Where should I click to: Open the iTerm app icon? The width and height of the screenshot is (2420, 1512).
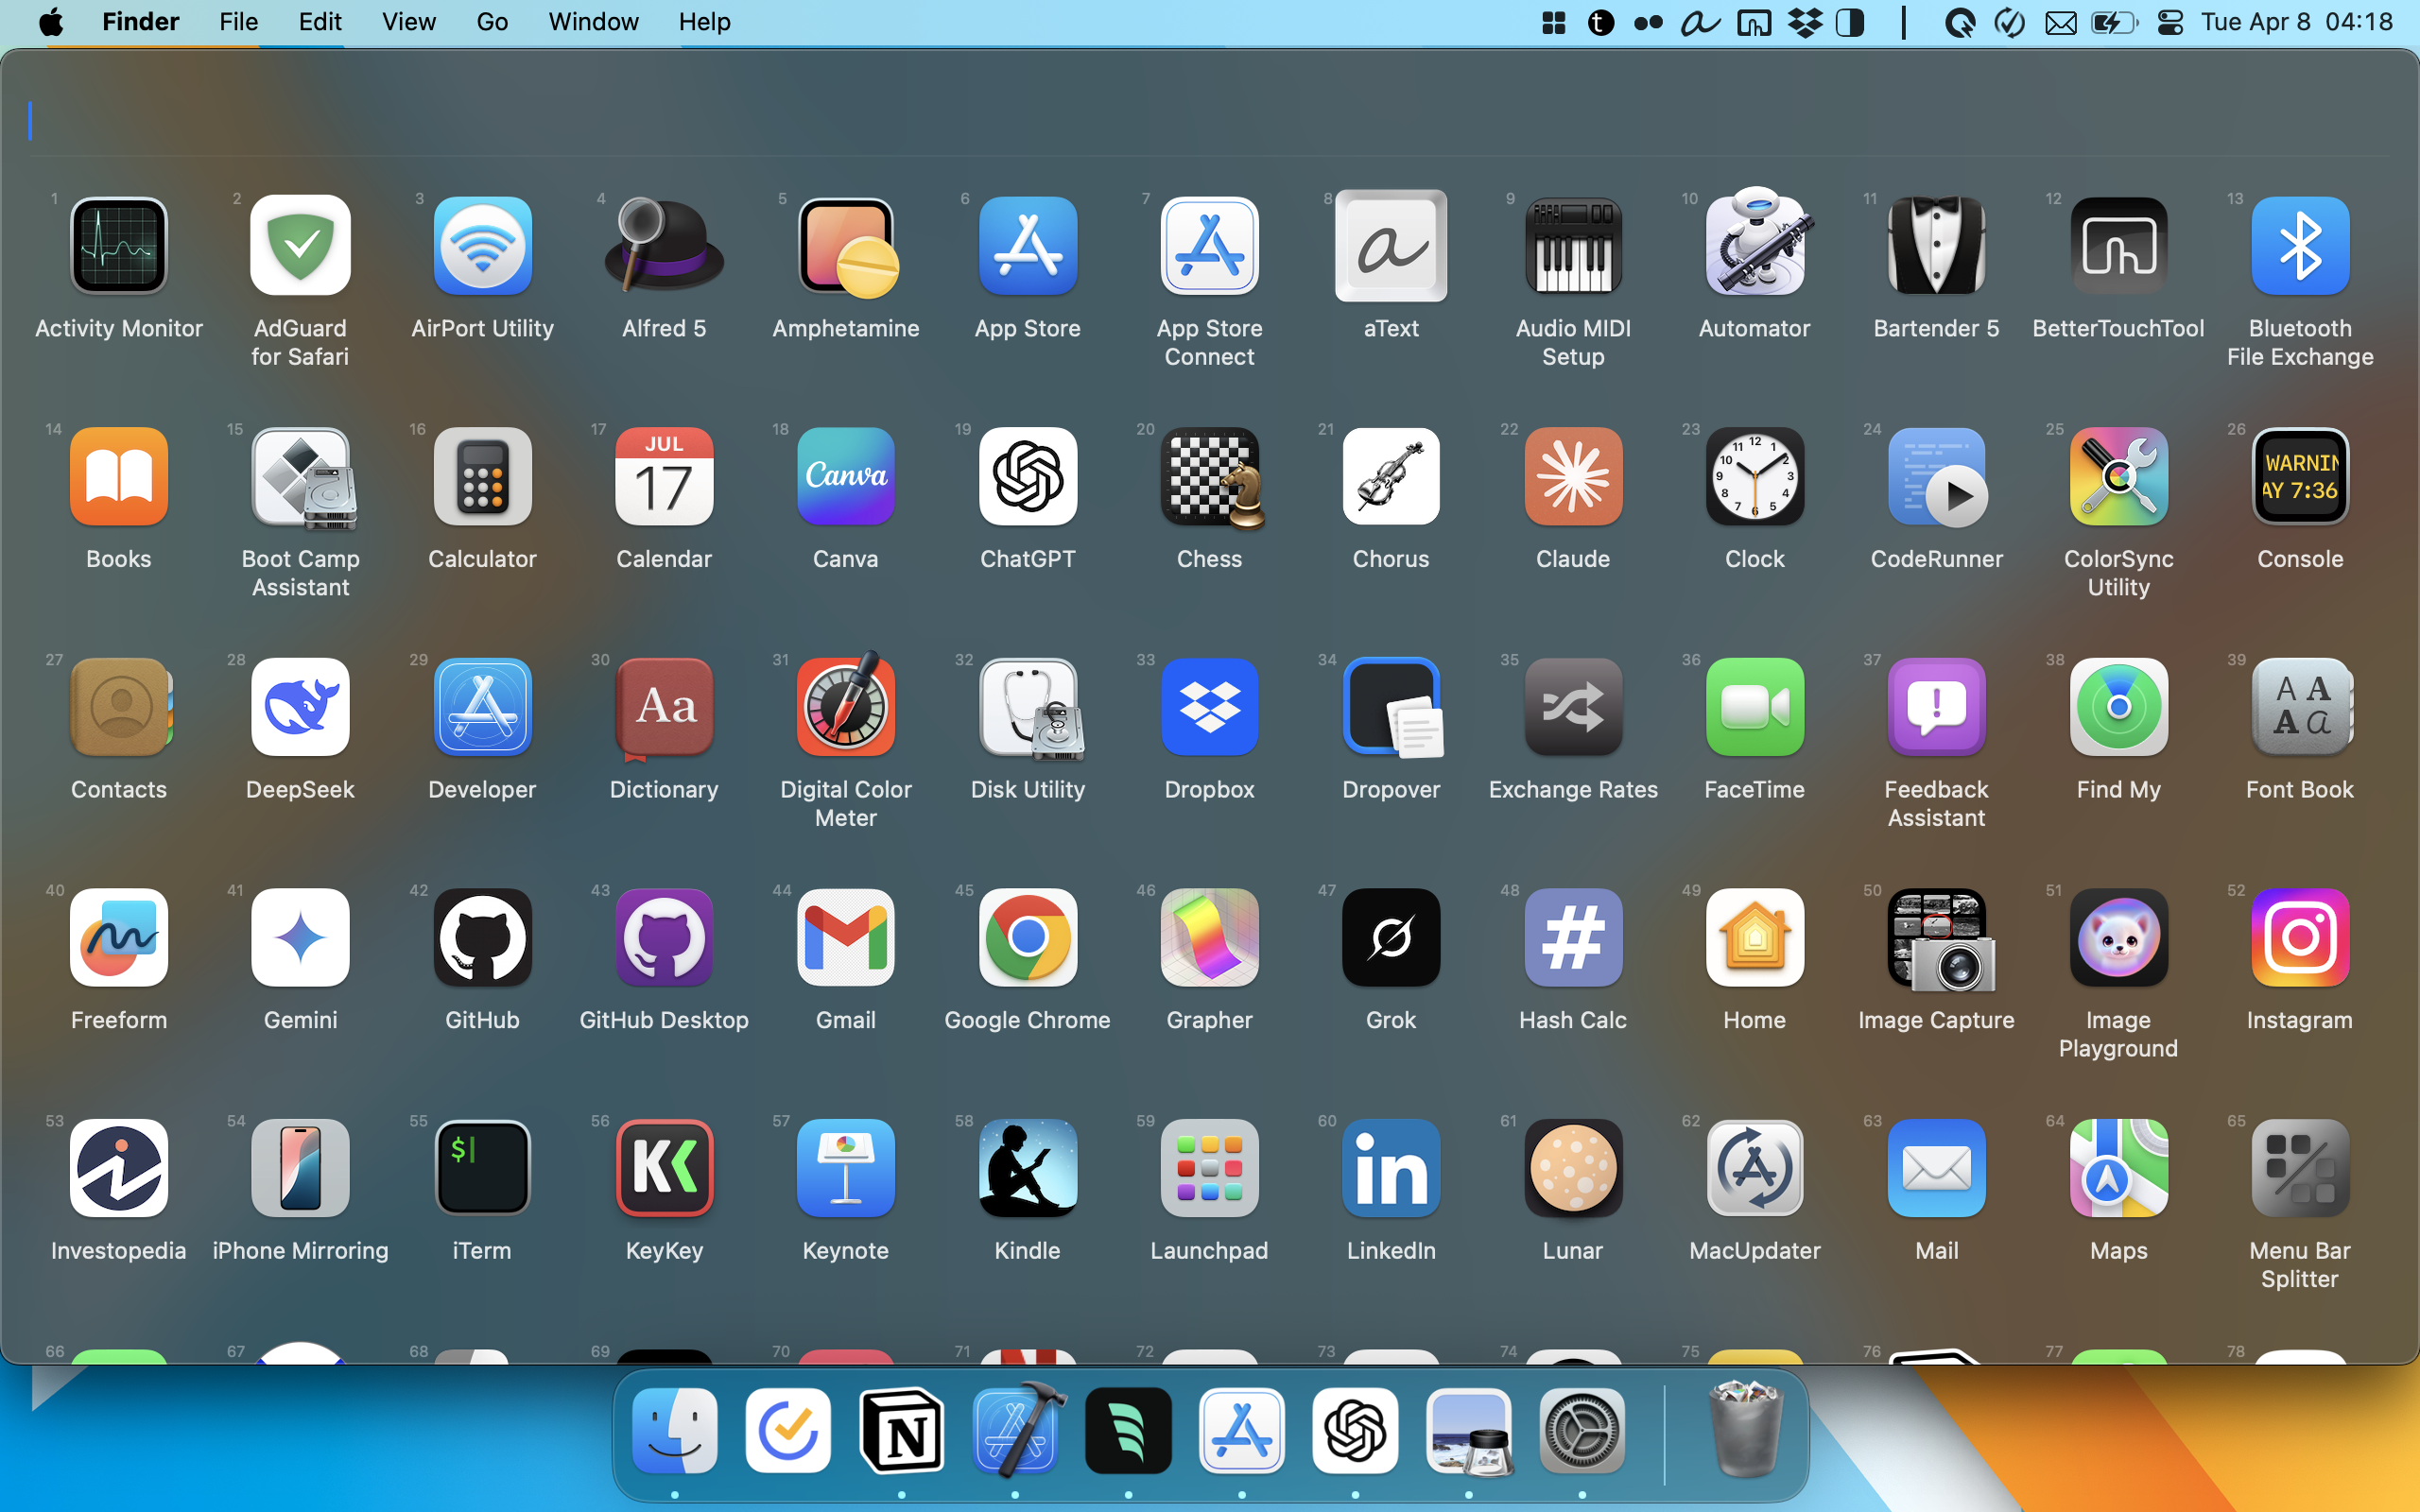[482, 1168]
